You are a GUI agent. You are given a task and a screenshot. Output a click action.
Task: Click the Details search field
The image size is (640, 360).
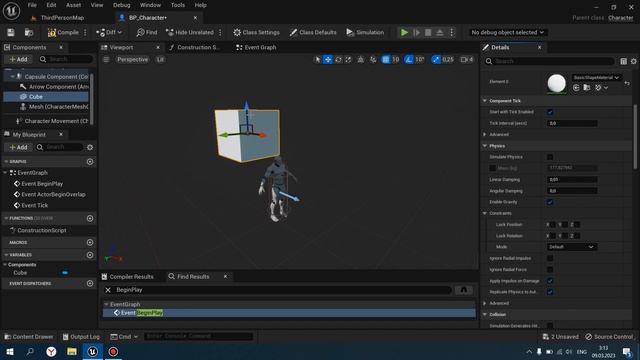coord(549,61)
